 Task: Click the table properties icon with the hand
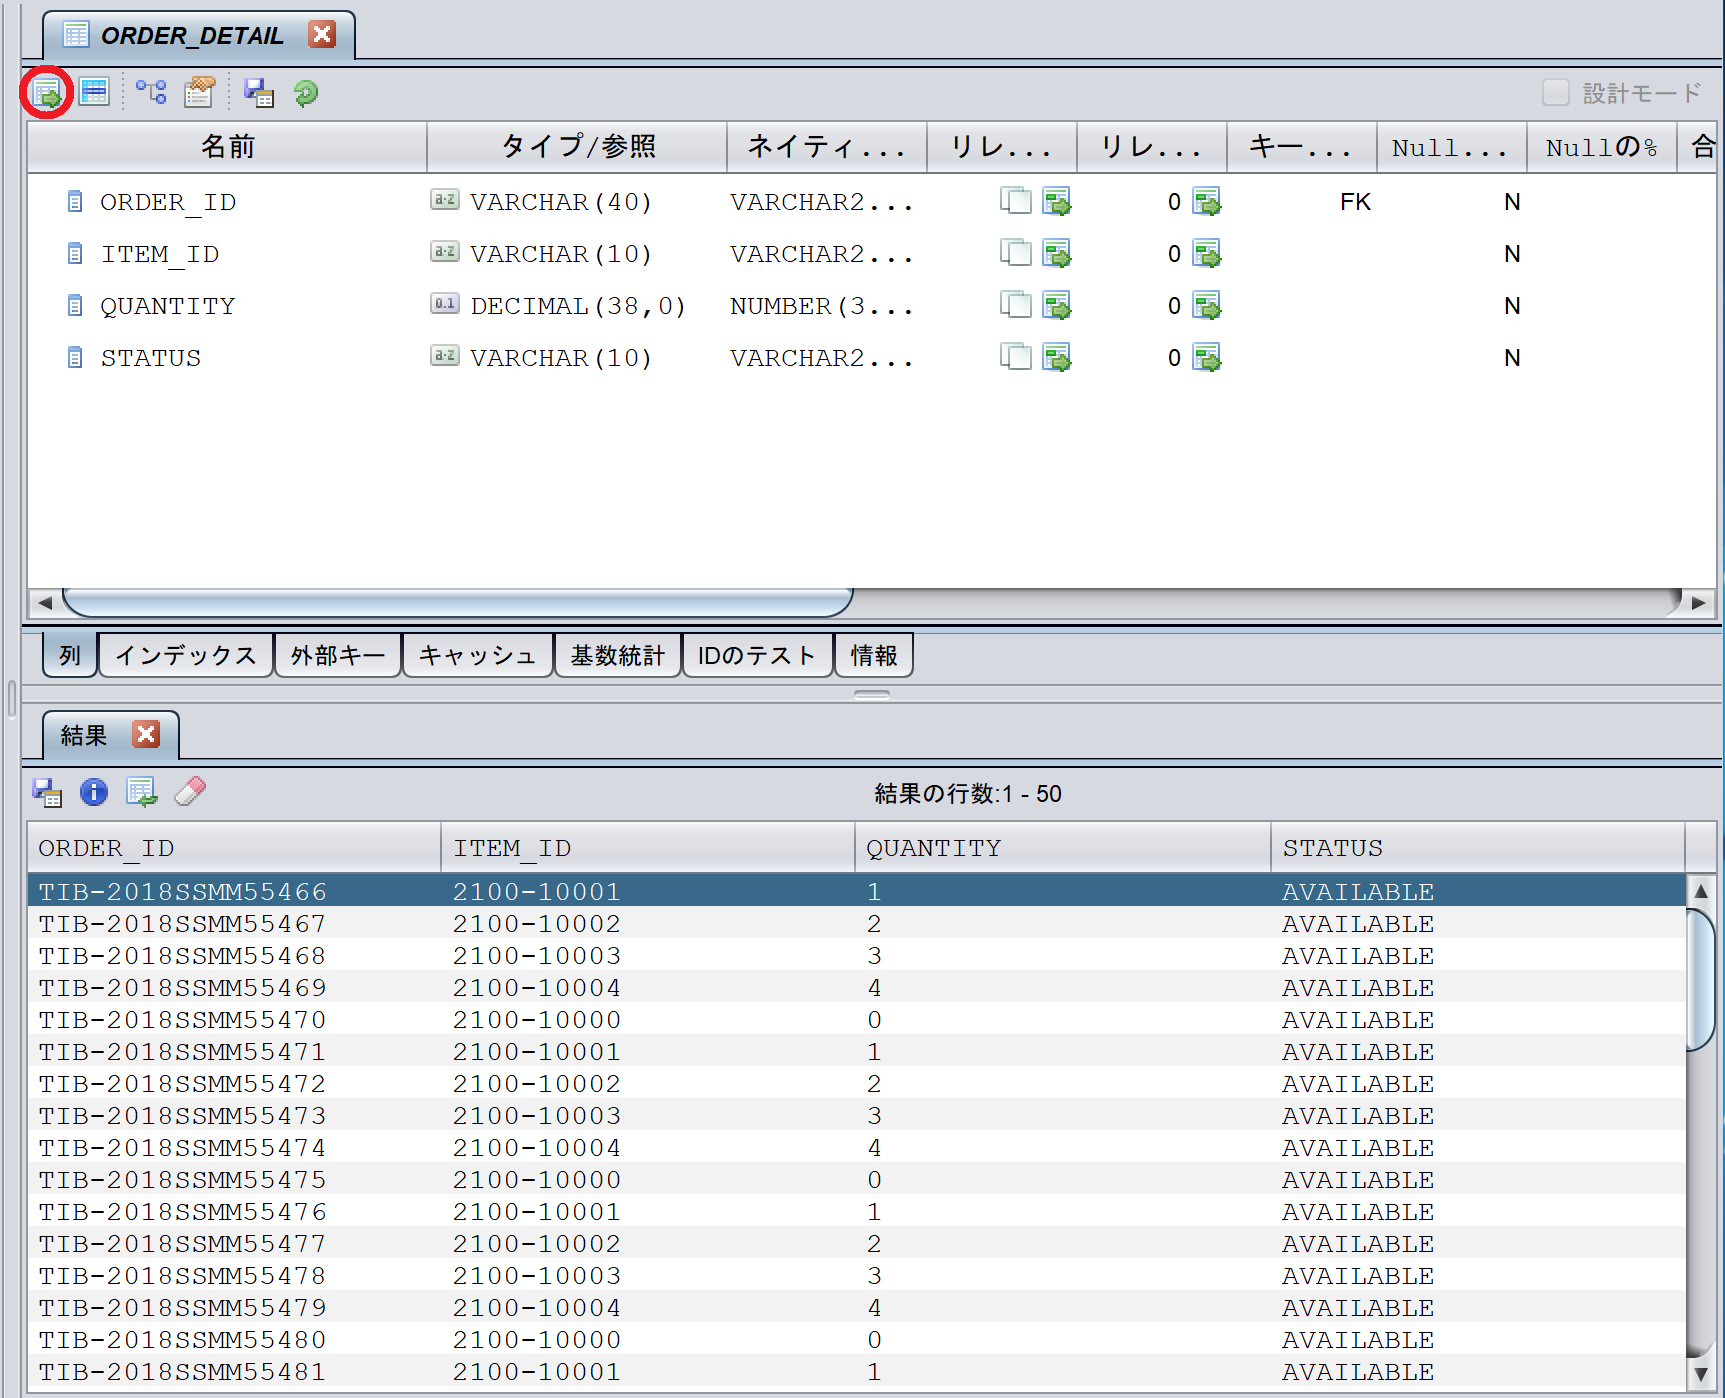pyautogui.click(x=198, y=92)
